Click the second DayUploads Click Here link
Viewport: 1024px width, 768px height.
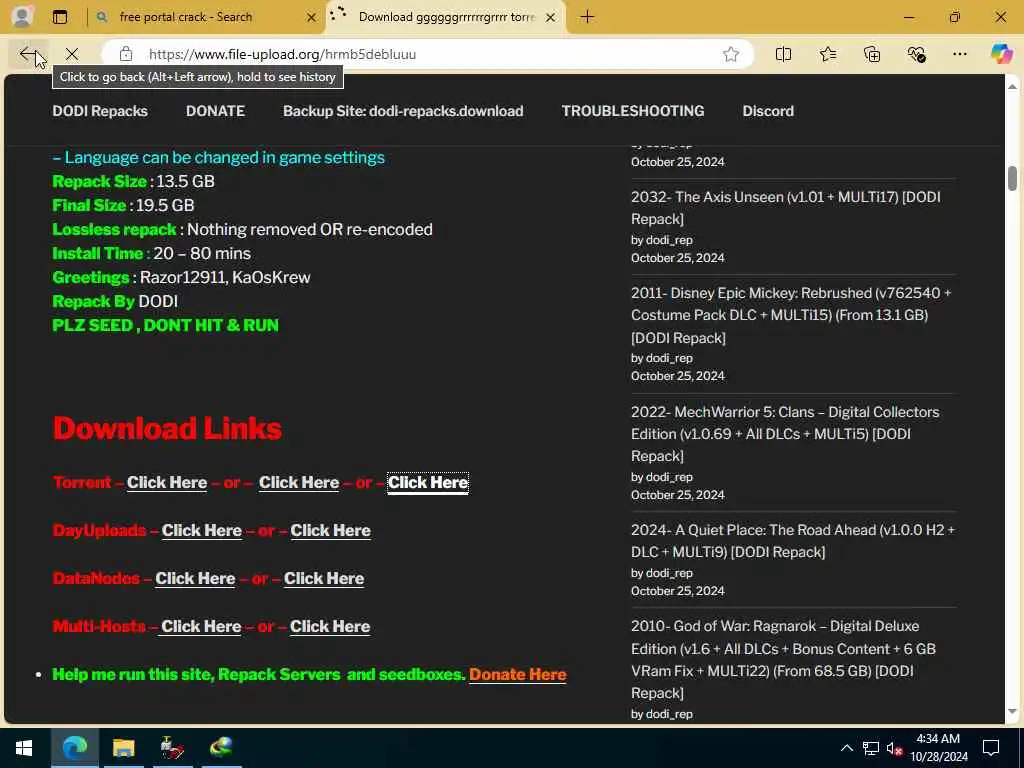click(x=330, y=531)
